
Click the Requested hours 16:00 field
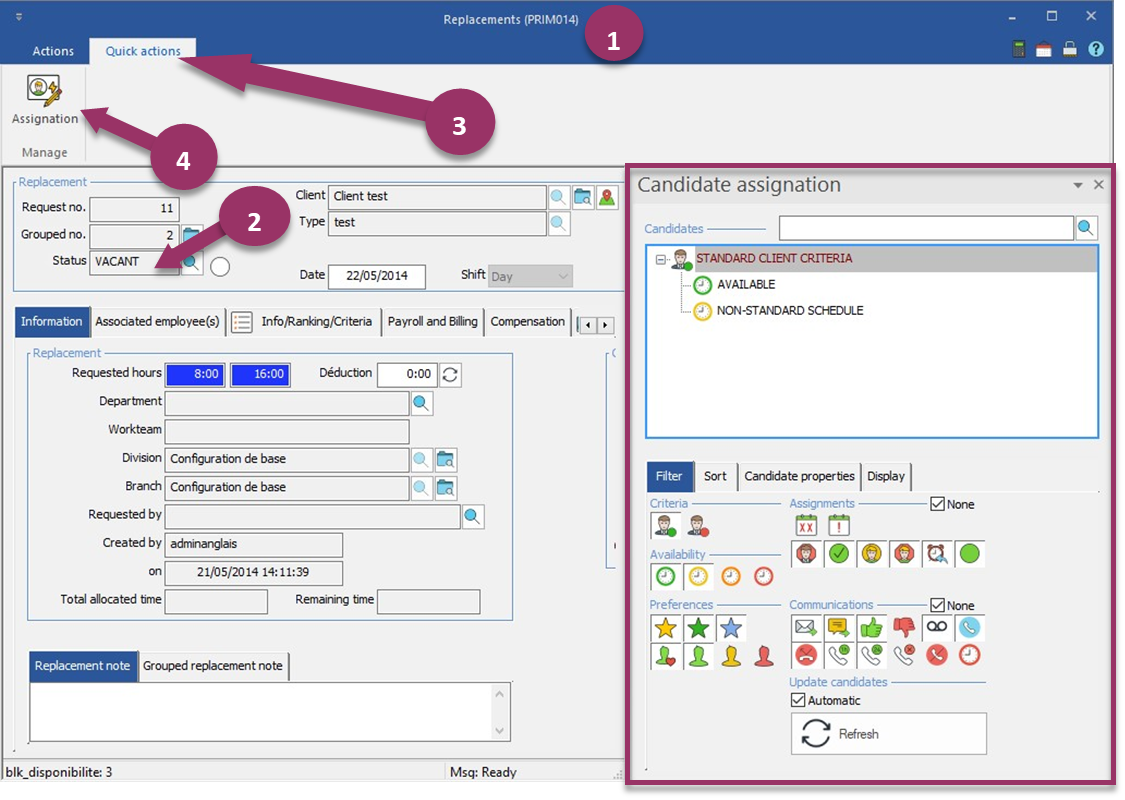pyautogui.click(x=260, y=375)
